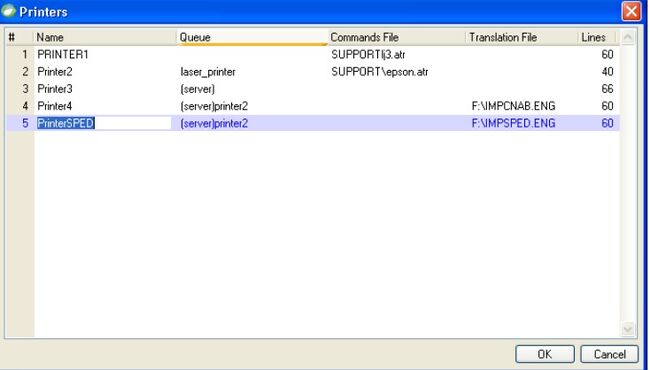The width and height of the screenshot is (650, 370).
Task: Click PrinterSPED's (server)printer2 queue cell
Action: coord(214,123)
